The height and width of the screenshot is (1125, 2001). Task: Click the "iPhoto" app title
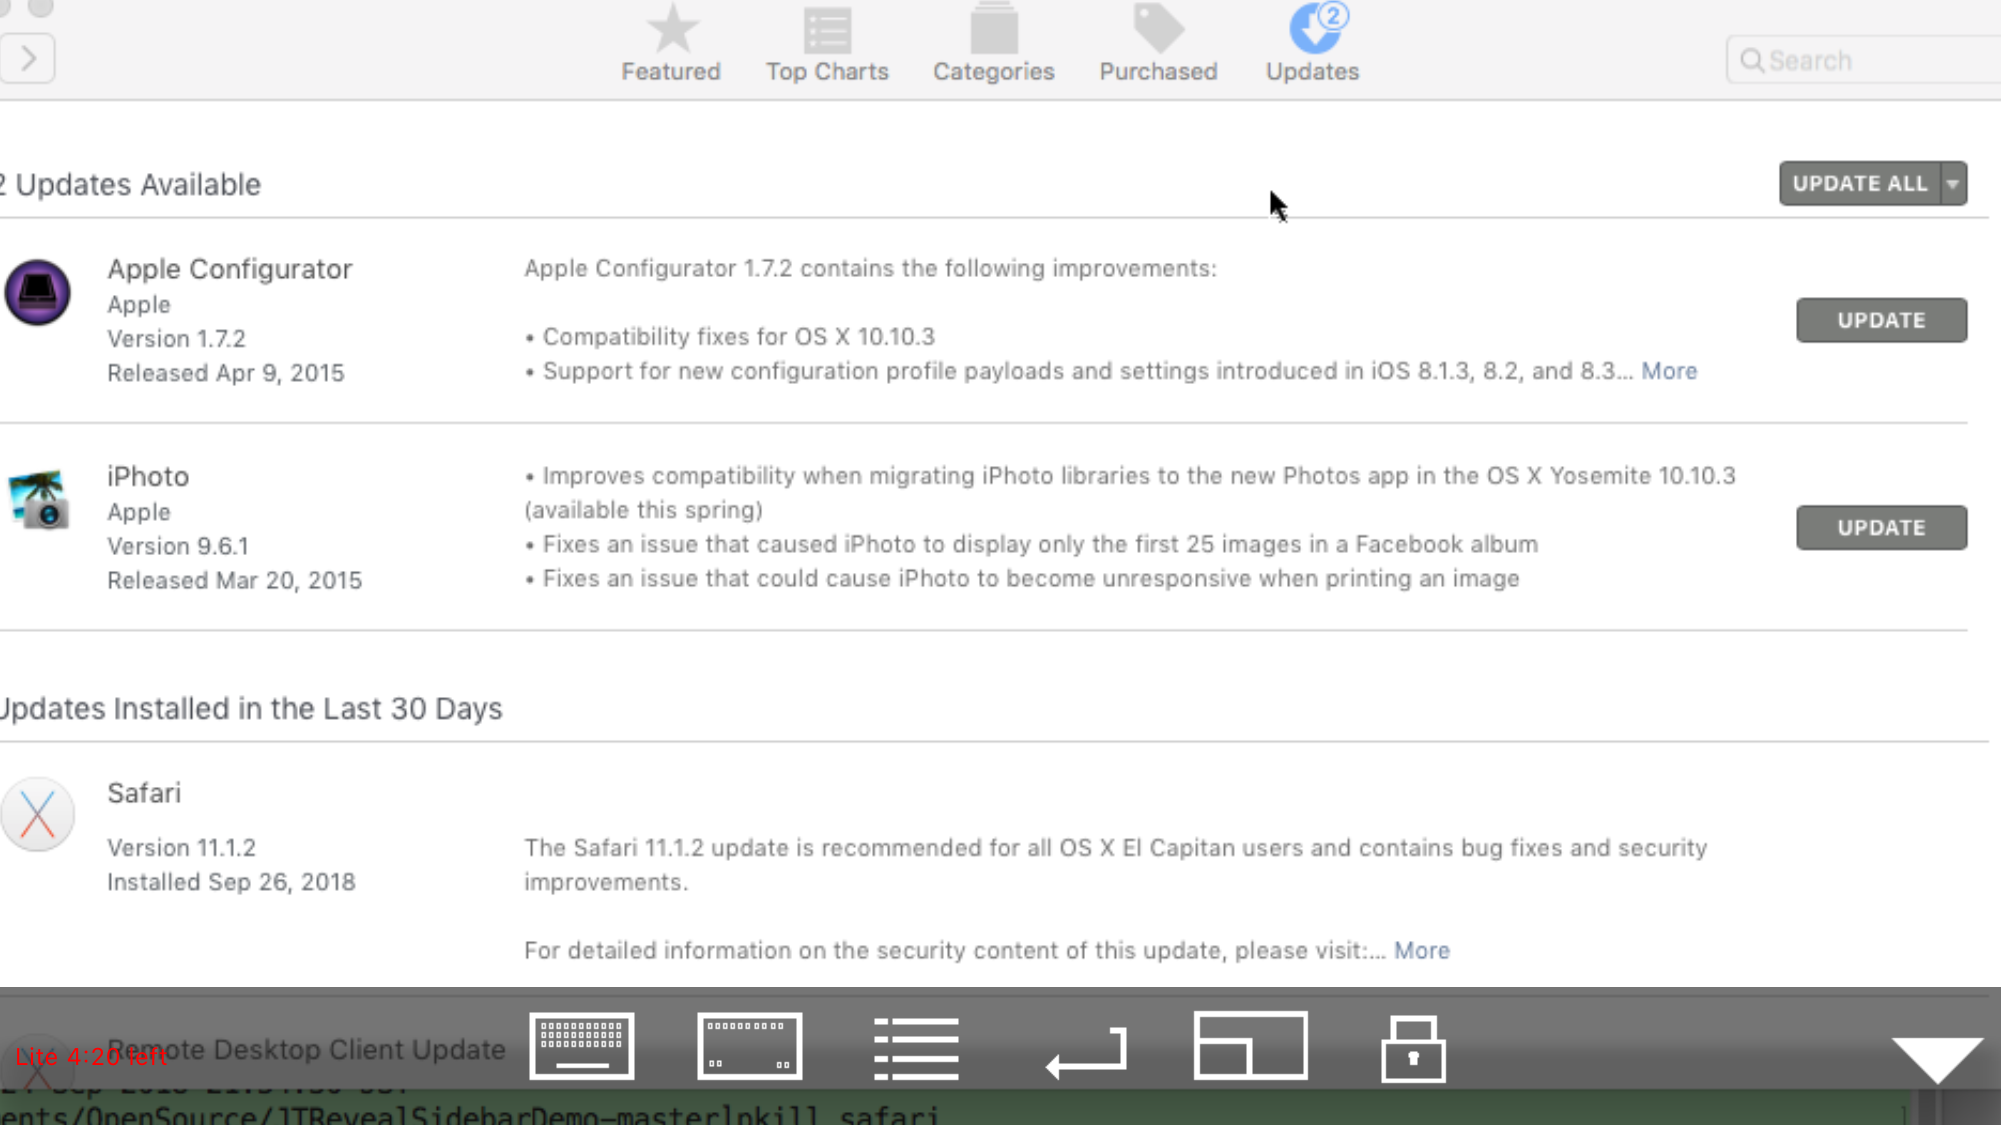[148, 476]
